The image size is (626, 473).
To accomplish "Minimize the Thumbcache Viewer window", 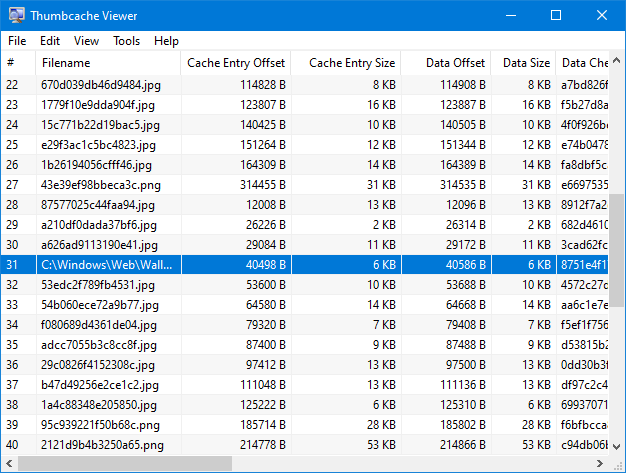I will (x=511, y=15).
